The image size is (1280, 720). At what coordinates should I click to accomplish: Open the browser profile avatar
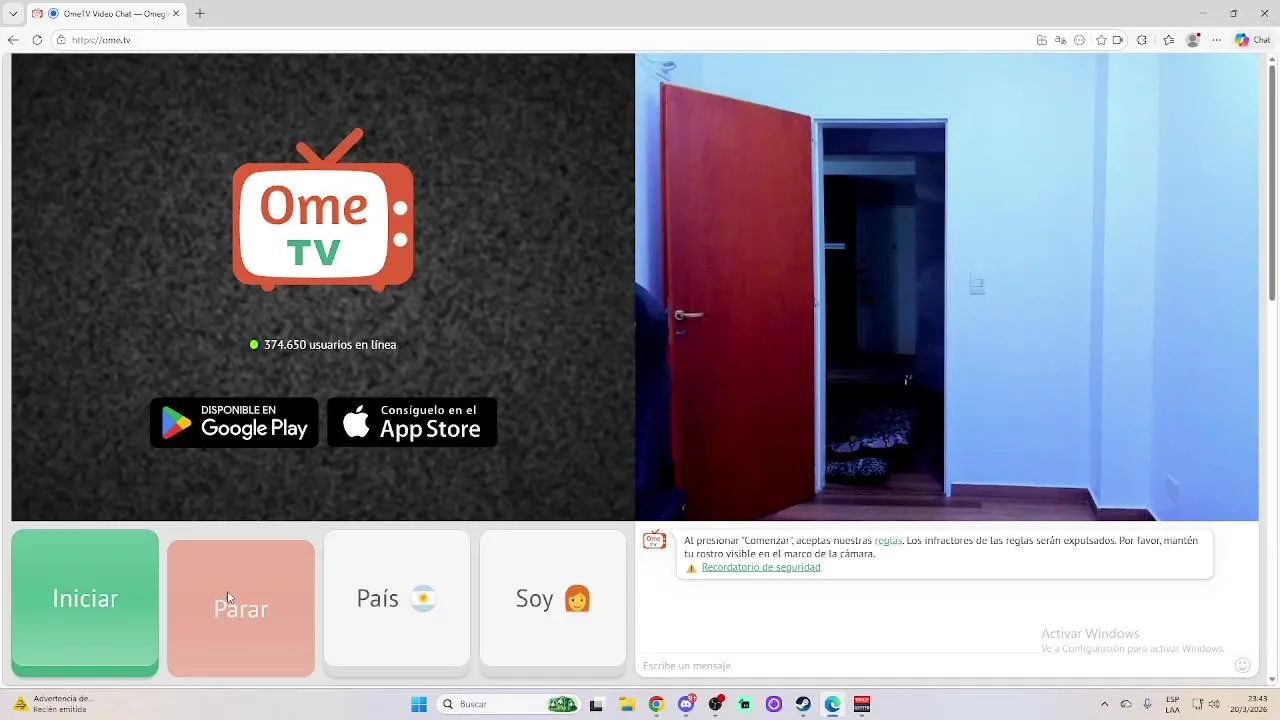pyautogui.click(x=1192, y=40)
